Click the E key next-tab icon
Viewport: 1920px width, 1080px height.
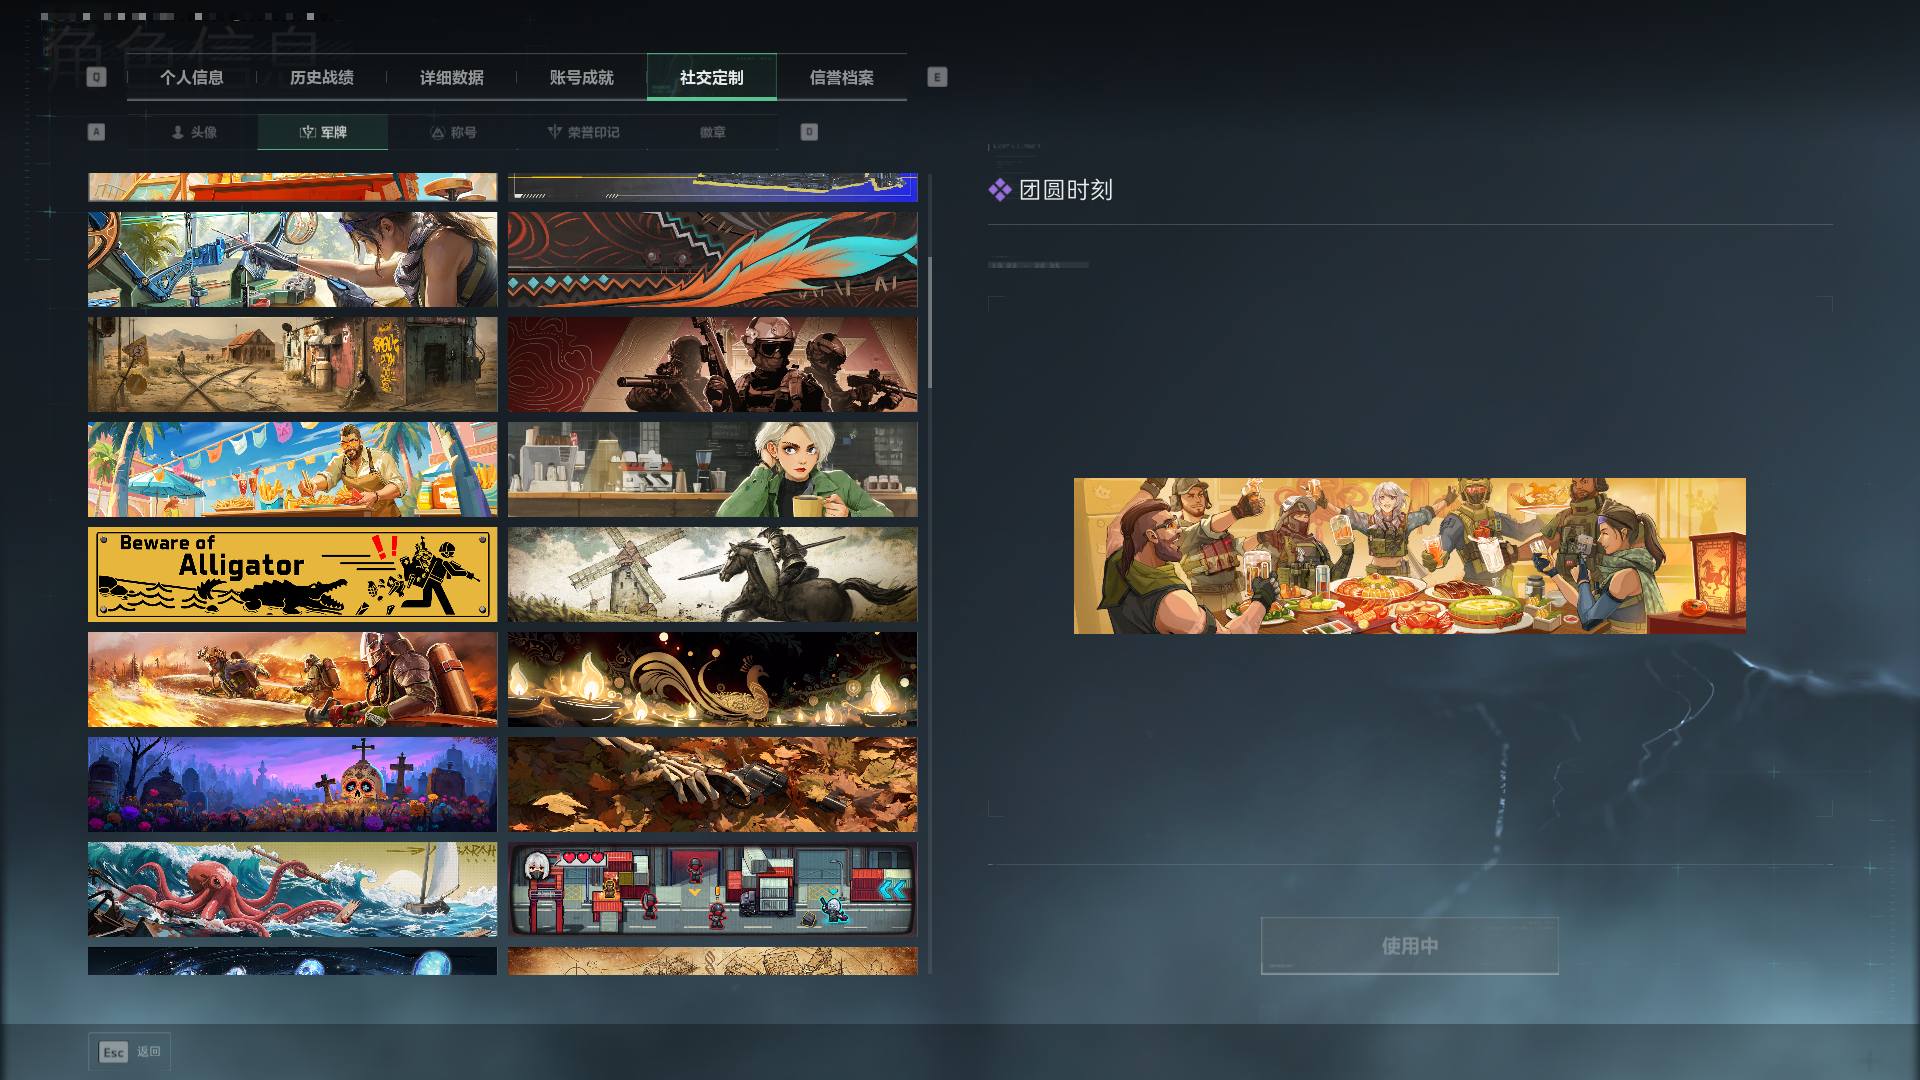tap(937, 77)
